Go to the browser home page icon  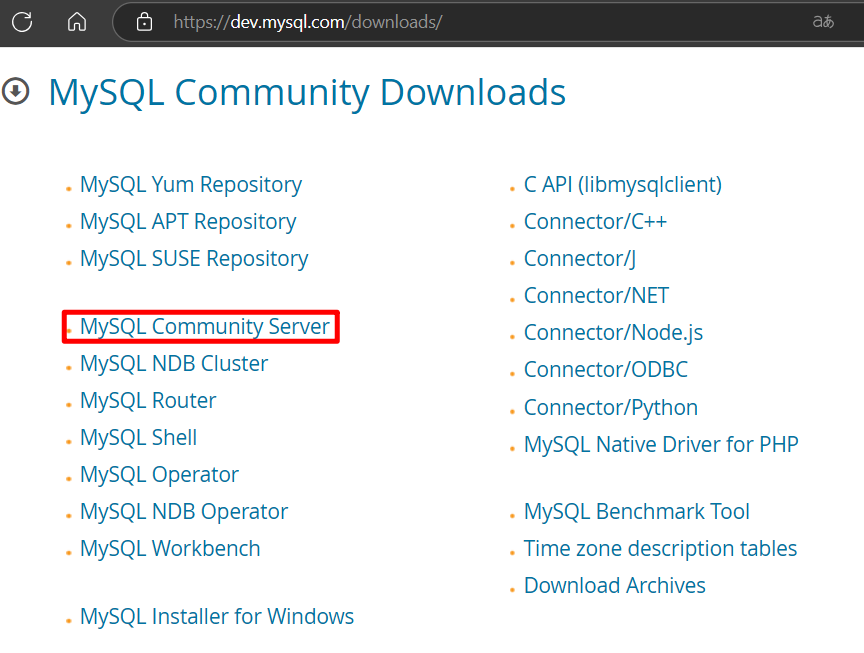click(x=77, y=22)
